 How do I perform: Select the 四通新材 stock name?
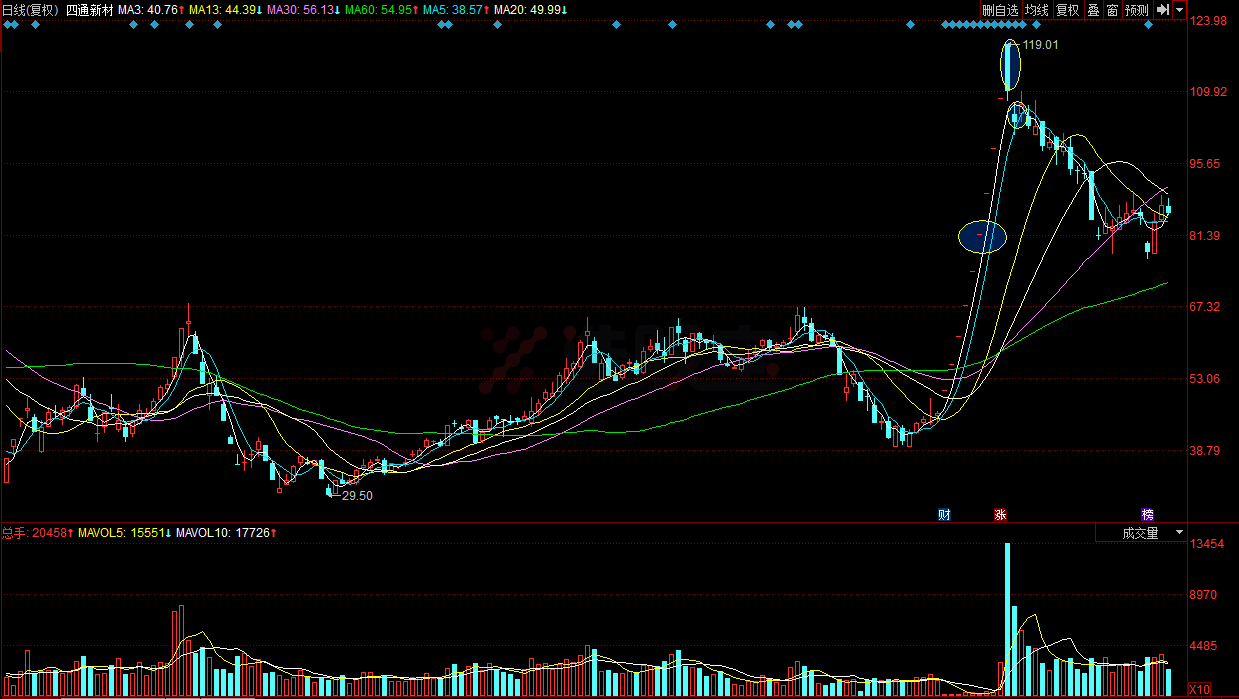click(90, 10)
